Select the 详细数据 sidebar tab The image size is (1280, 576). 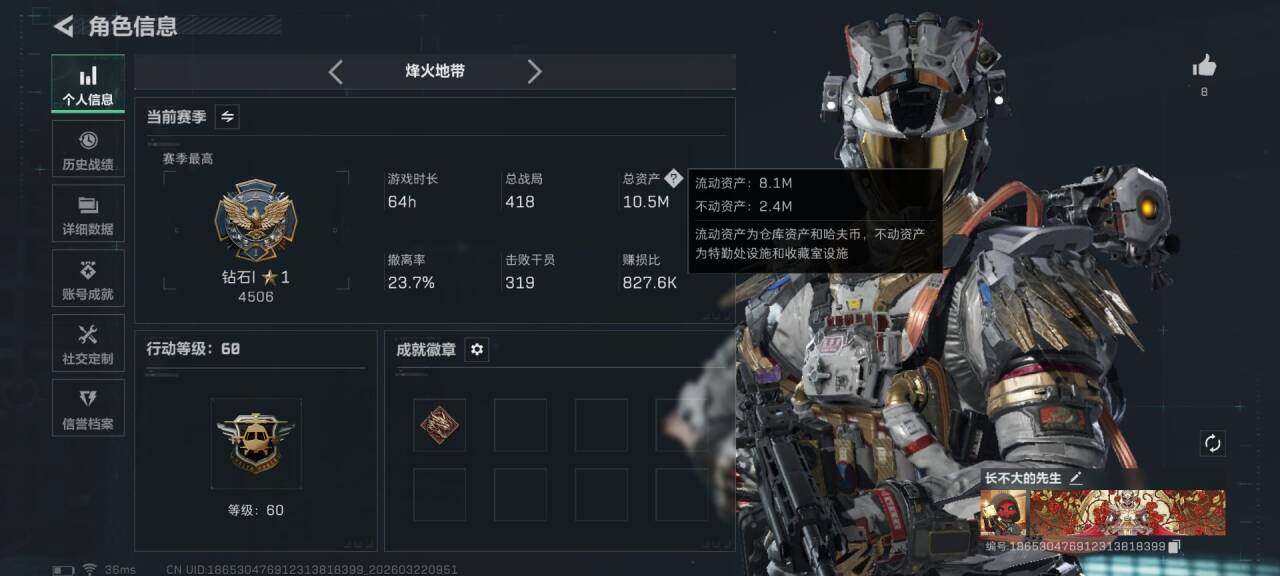coord(88,214)
